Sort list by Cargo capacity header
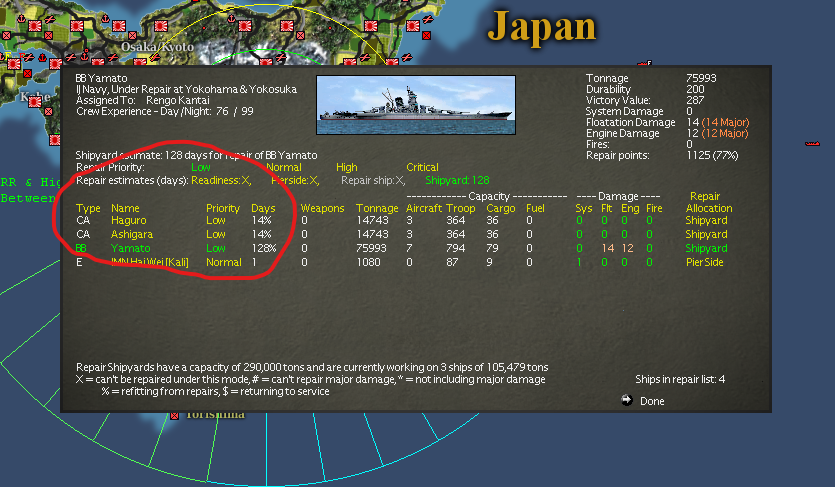The image size is (835, 487). [500, 209]
